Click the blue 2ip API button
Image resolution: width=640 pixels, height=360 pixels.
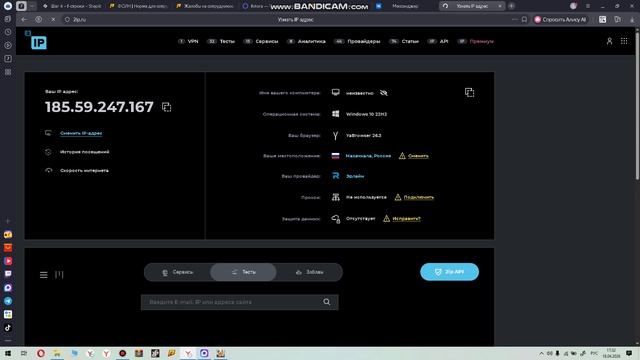pos(449,272)
